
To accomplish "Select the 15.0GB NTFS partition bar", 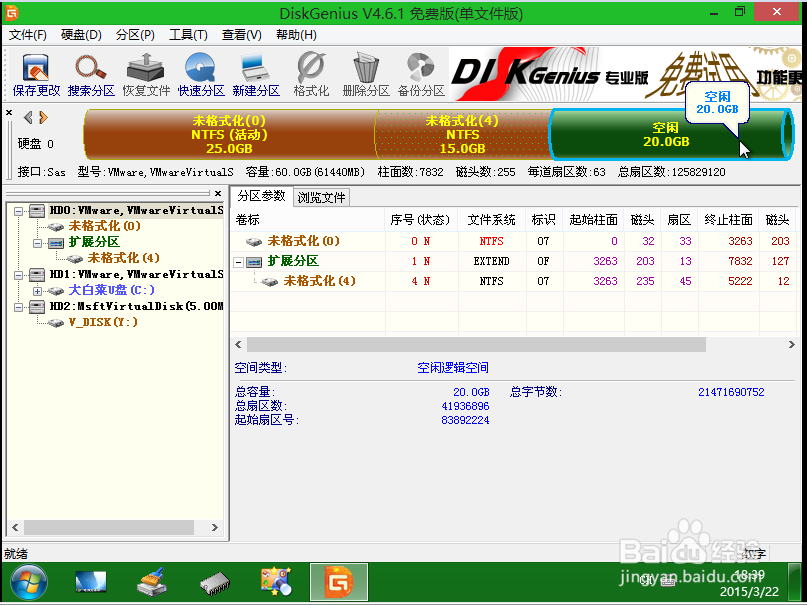I will (463, 134).
